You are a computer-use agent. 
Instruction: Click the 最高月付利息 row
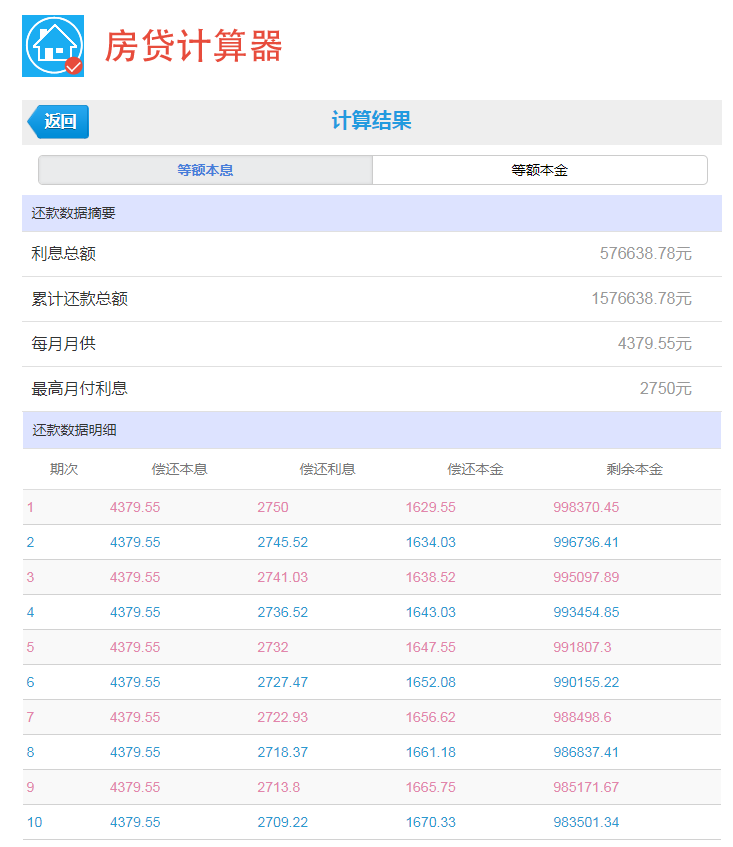[371, 389]
